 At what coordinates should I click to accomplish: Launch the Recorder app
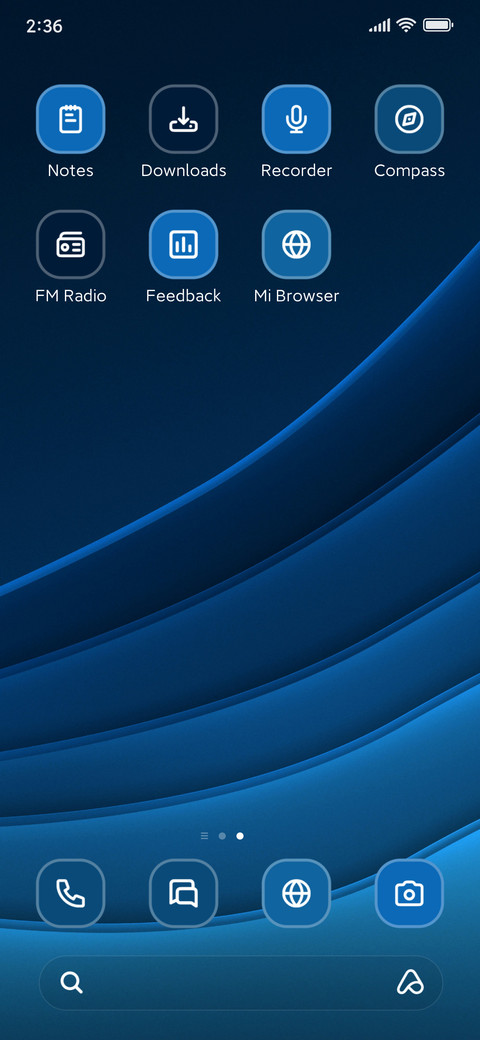(x=296, y=119)
